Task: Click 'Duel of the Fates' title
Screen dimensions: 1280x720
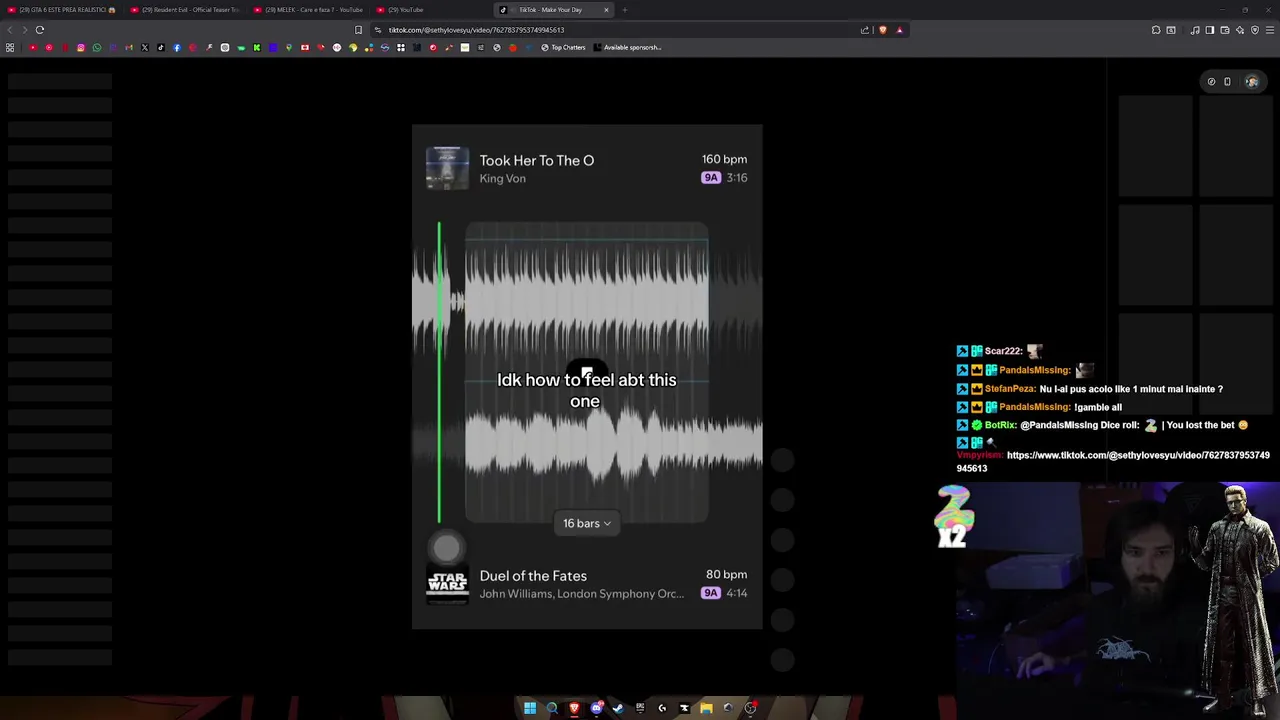Action: [533, 576]
